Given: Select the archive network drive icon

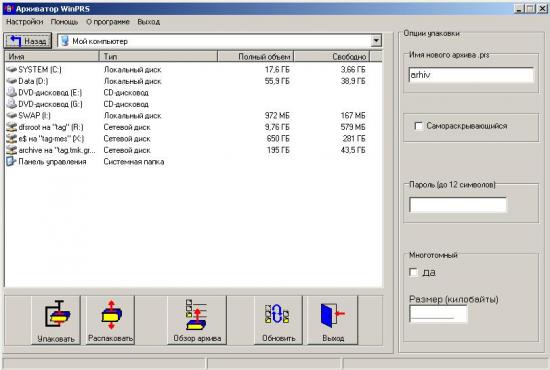Looking at the screenshot, I should 12,150.
